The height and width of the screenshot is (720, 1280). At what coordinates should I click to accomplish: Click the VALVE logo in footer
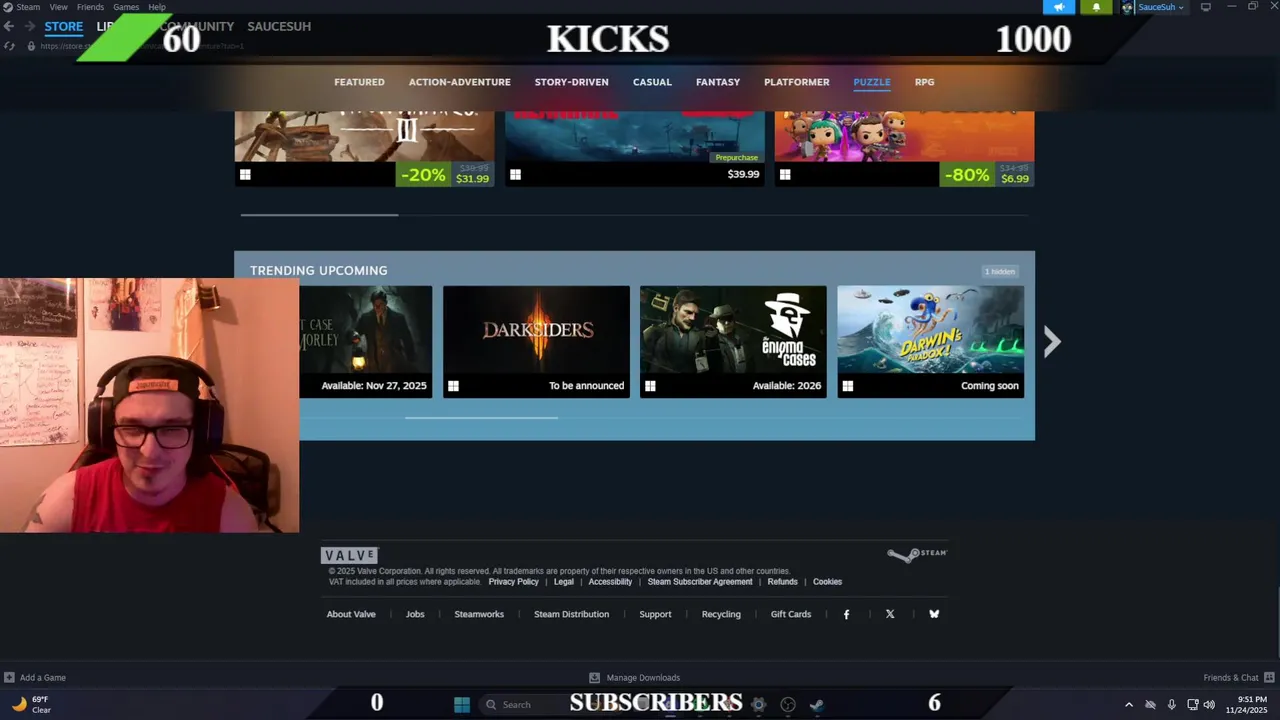click(x=349, y=555)
